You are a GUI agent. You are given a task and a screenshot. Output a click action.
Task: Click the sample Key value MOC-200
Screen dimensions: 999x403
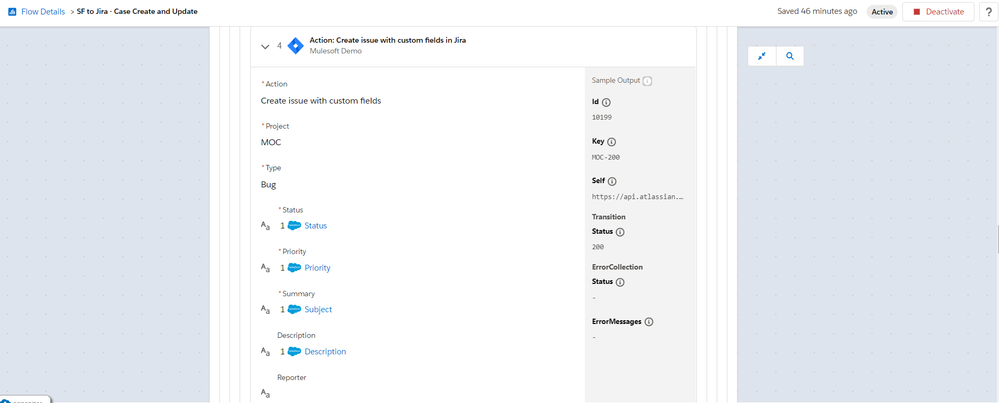click(x=606, y=157)
